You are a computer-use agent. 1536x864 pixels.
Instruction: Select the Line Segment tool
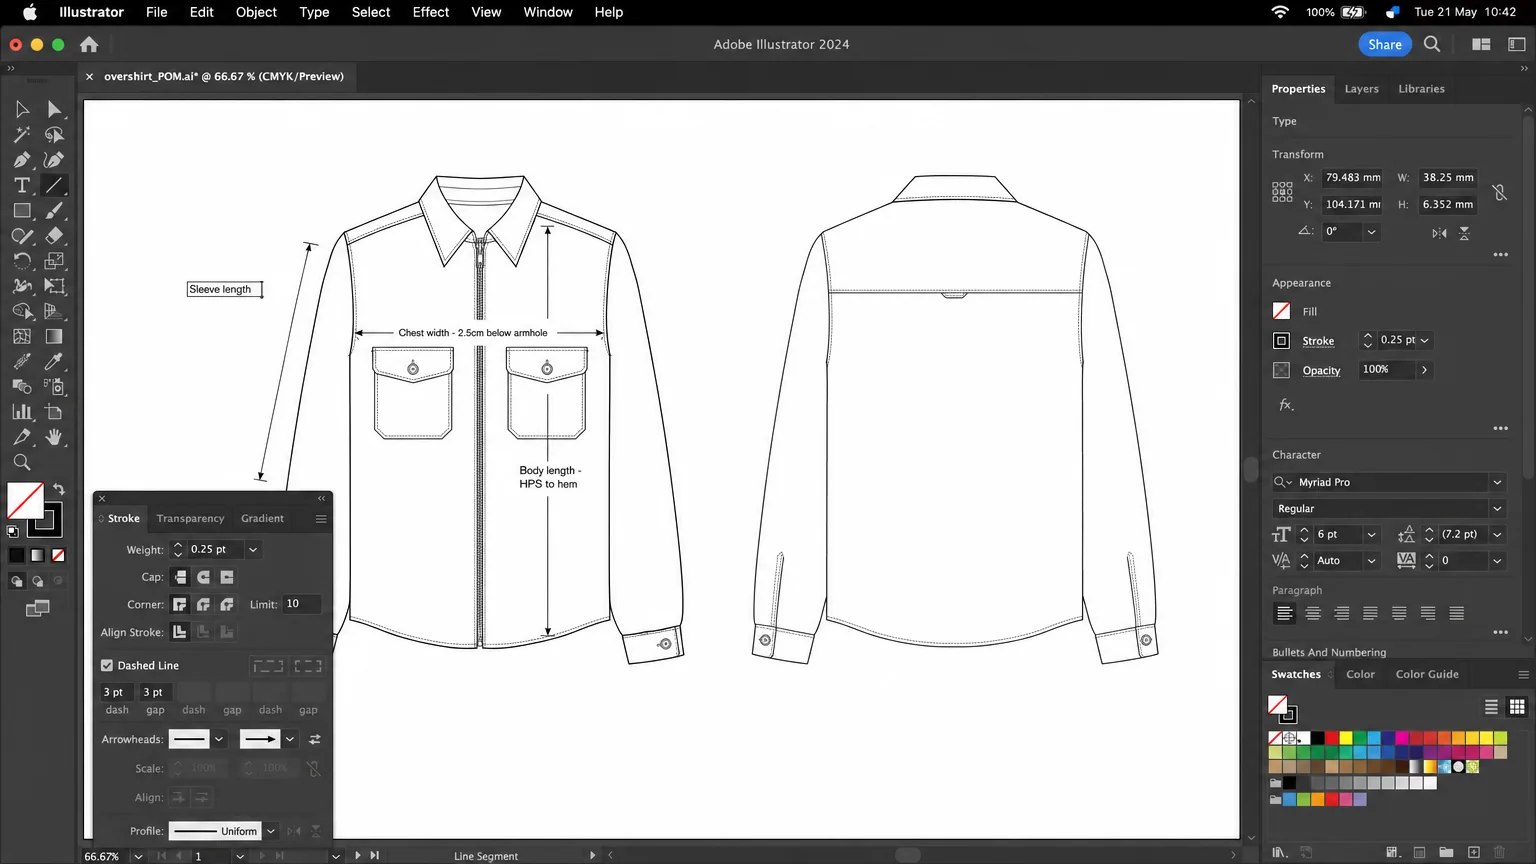click(x=54, y=185)
